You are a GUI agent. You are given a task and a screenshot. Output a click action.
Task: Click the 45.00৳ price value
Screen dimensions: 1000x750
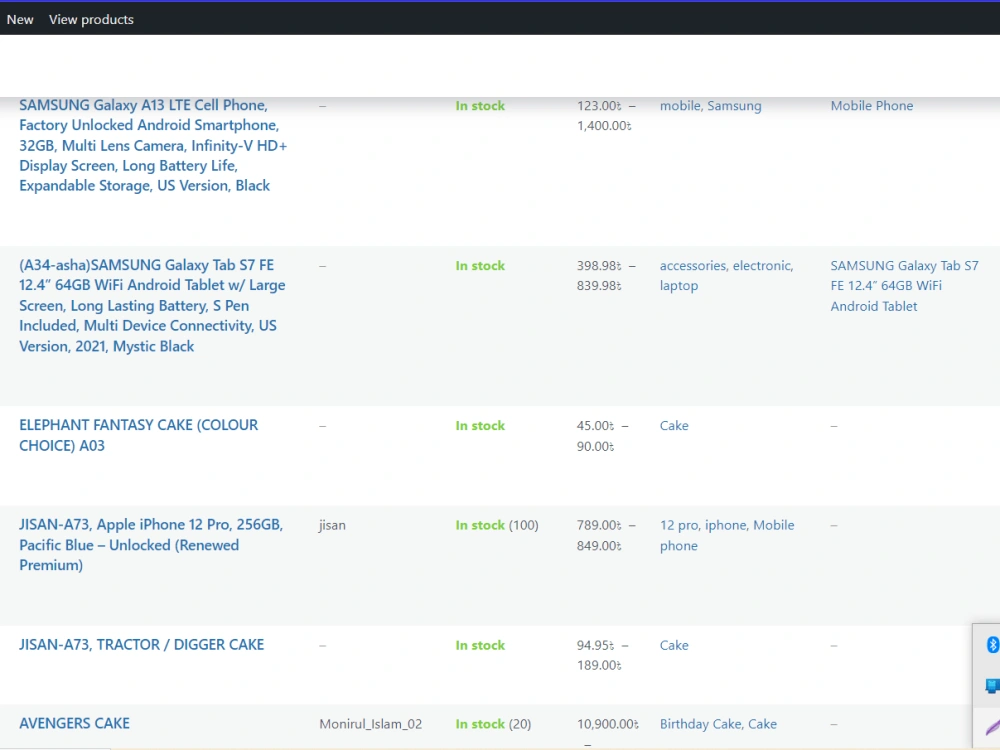(x=596, y=425)
